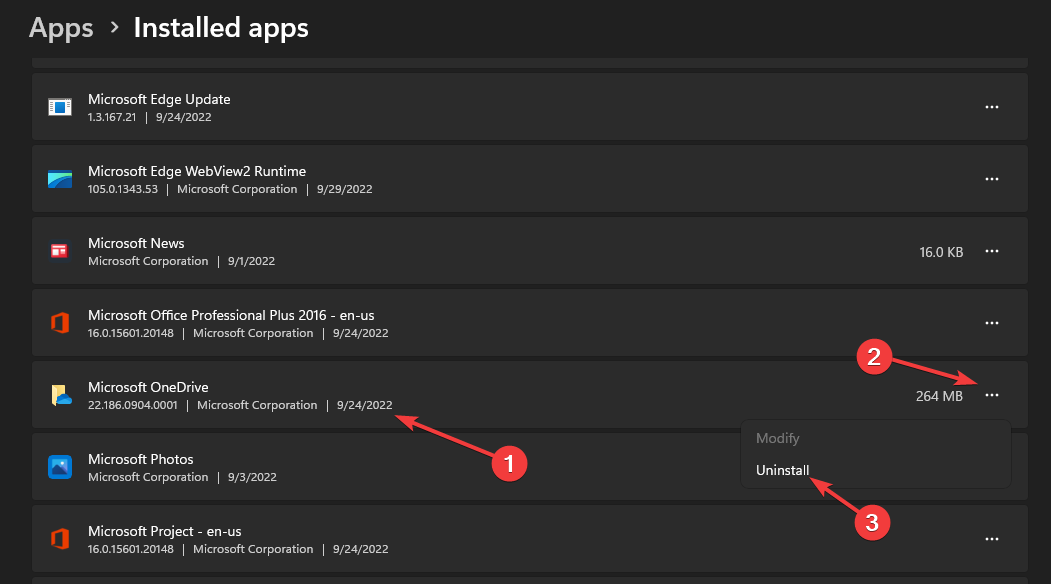The height and width of the screenshot is (584, 1051).
Task: Click the 9/3/2022 date of Microsoft Photos
Action: point(252,477)
